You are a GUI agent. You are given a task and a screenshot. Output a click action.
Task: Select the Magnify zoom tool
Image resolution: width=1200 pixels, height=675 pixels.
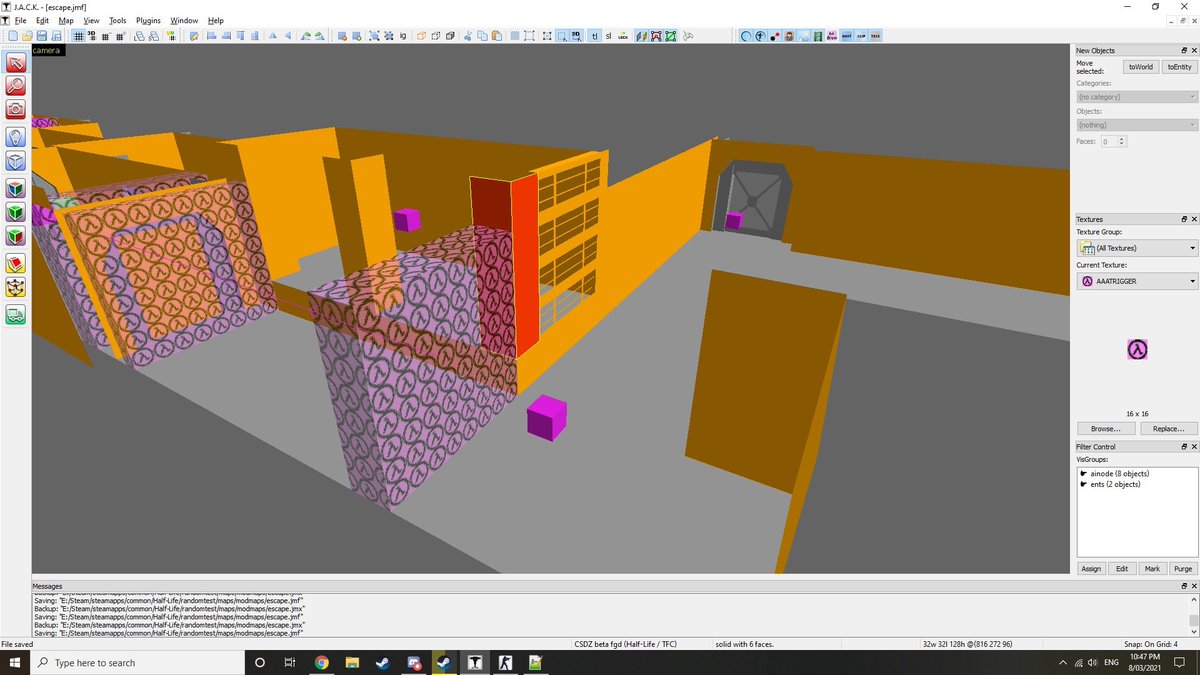[x=16, y=86]
